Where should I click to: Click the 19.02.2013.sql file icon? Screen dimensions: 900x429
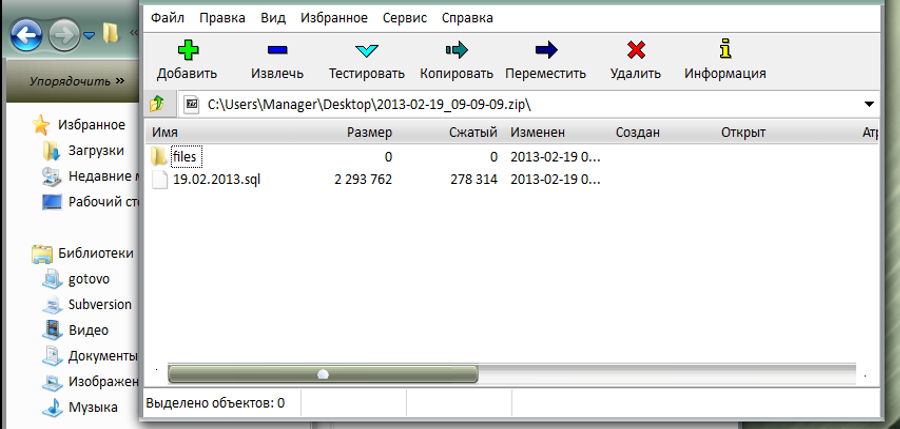159,180
